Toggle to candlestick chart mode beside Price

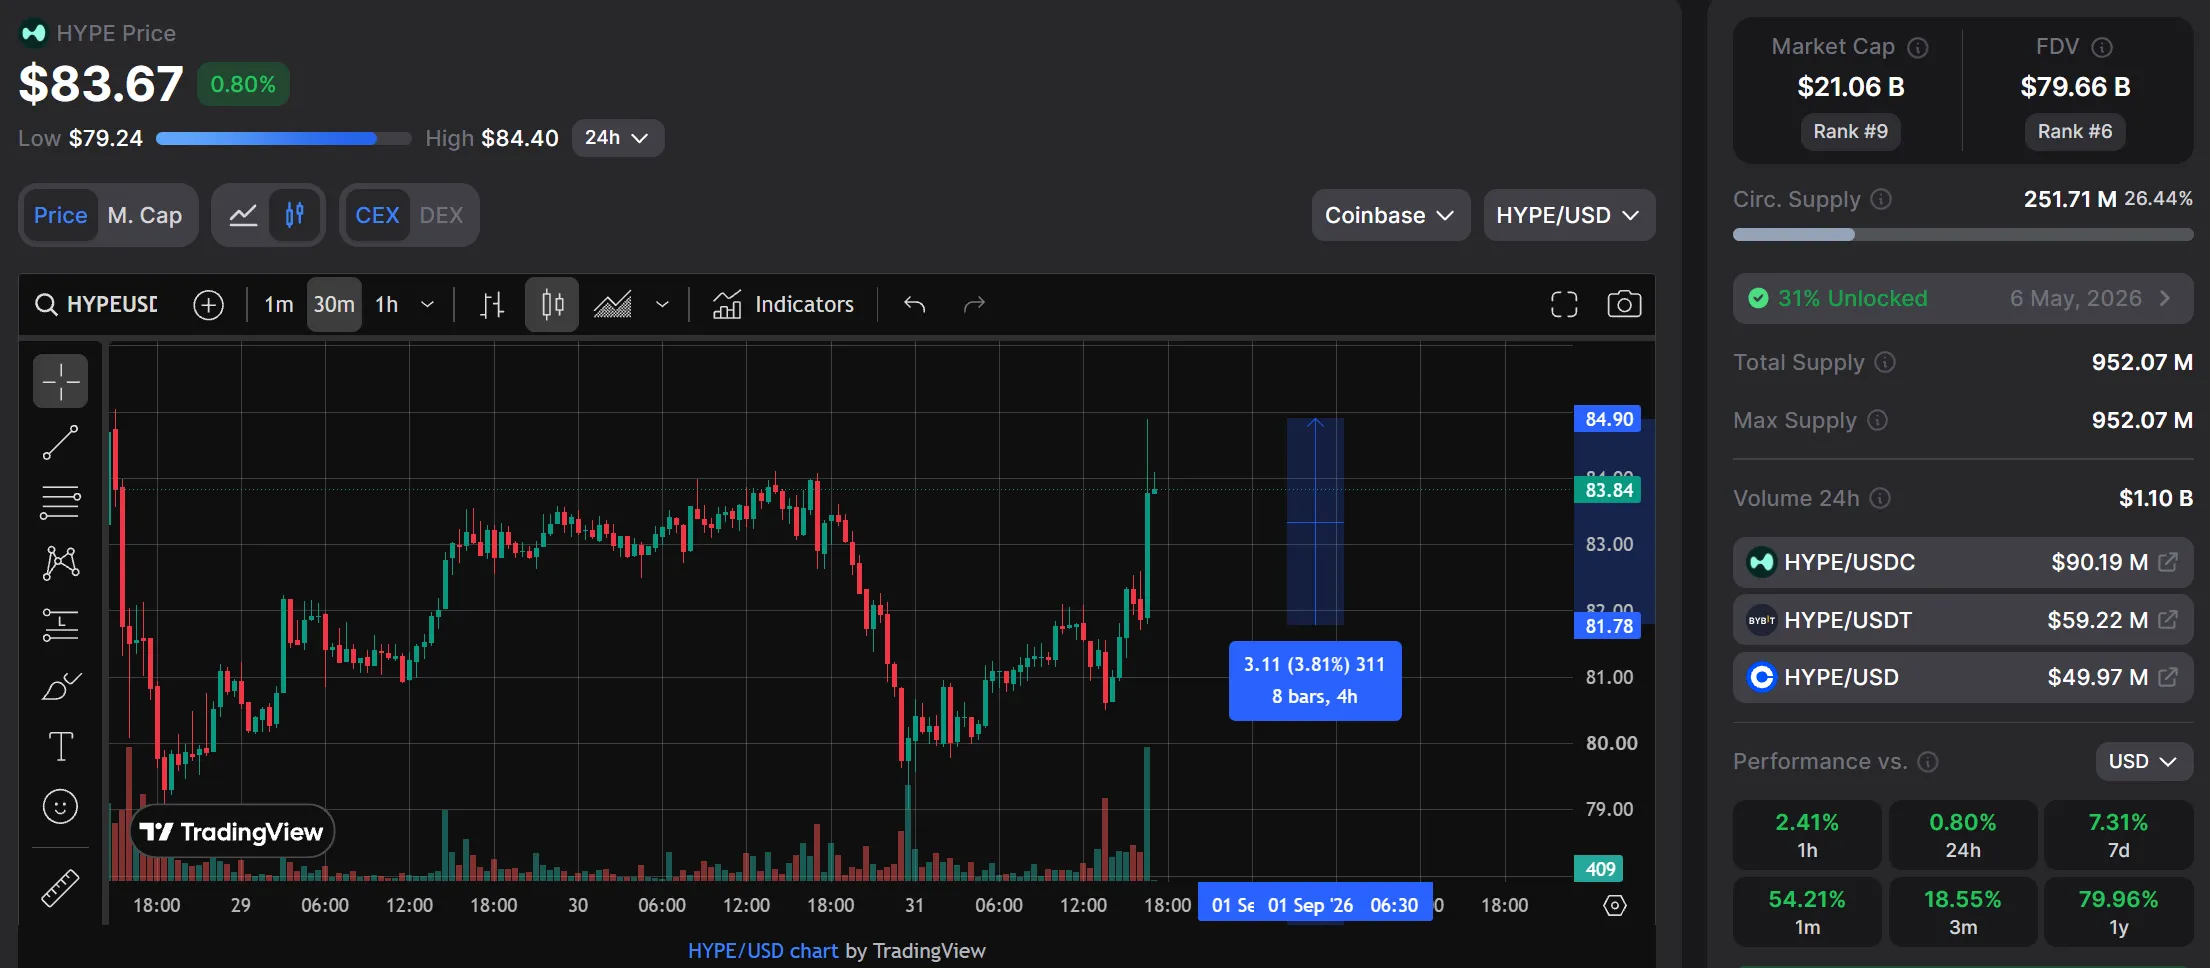294,215
